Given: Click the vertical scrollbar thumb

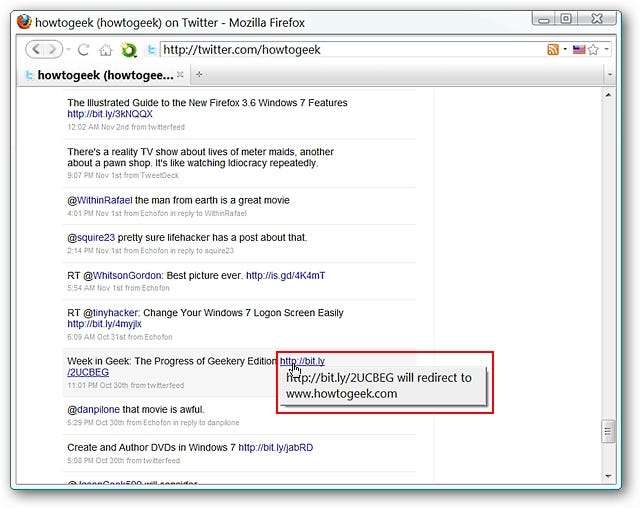Looking at the screenshot, I should (x=608, y=431).
